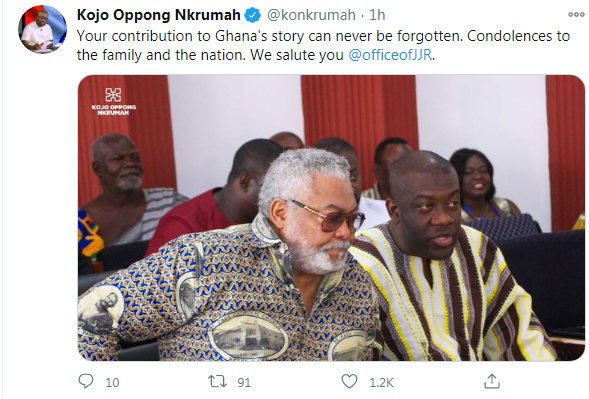
Task: Click the 1.2K likes count
Action: point(381,382)
